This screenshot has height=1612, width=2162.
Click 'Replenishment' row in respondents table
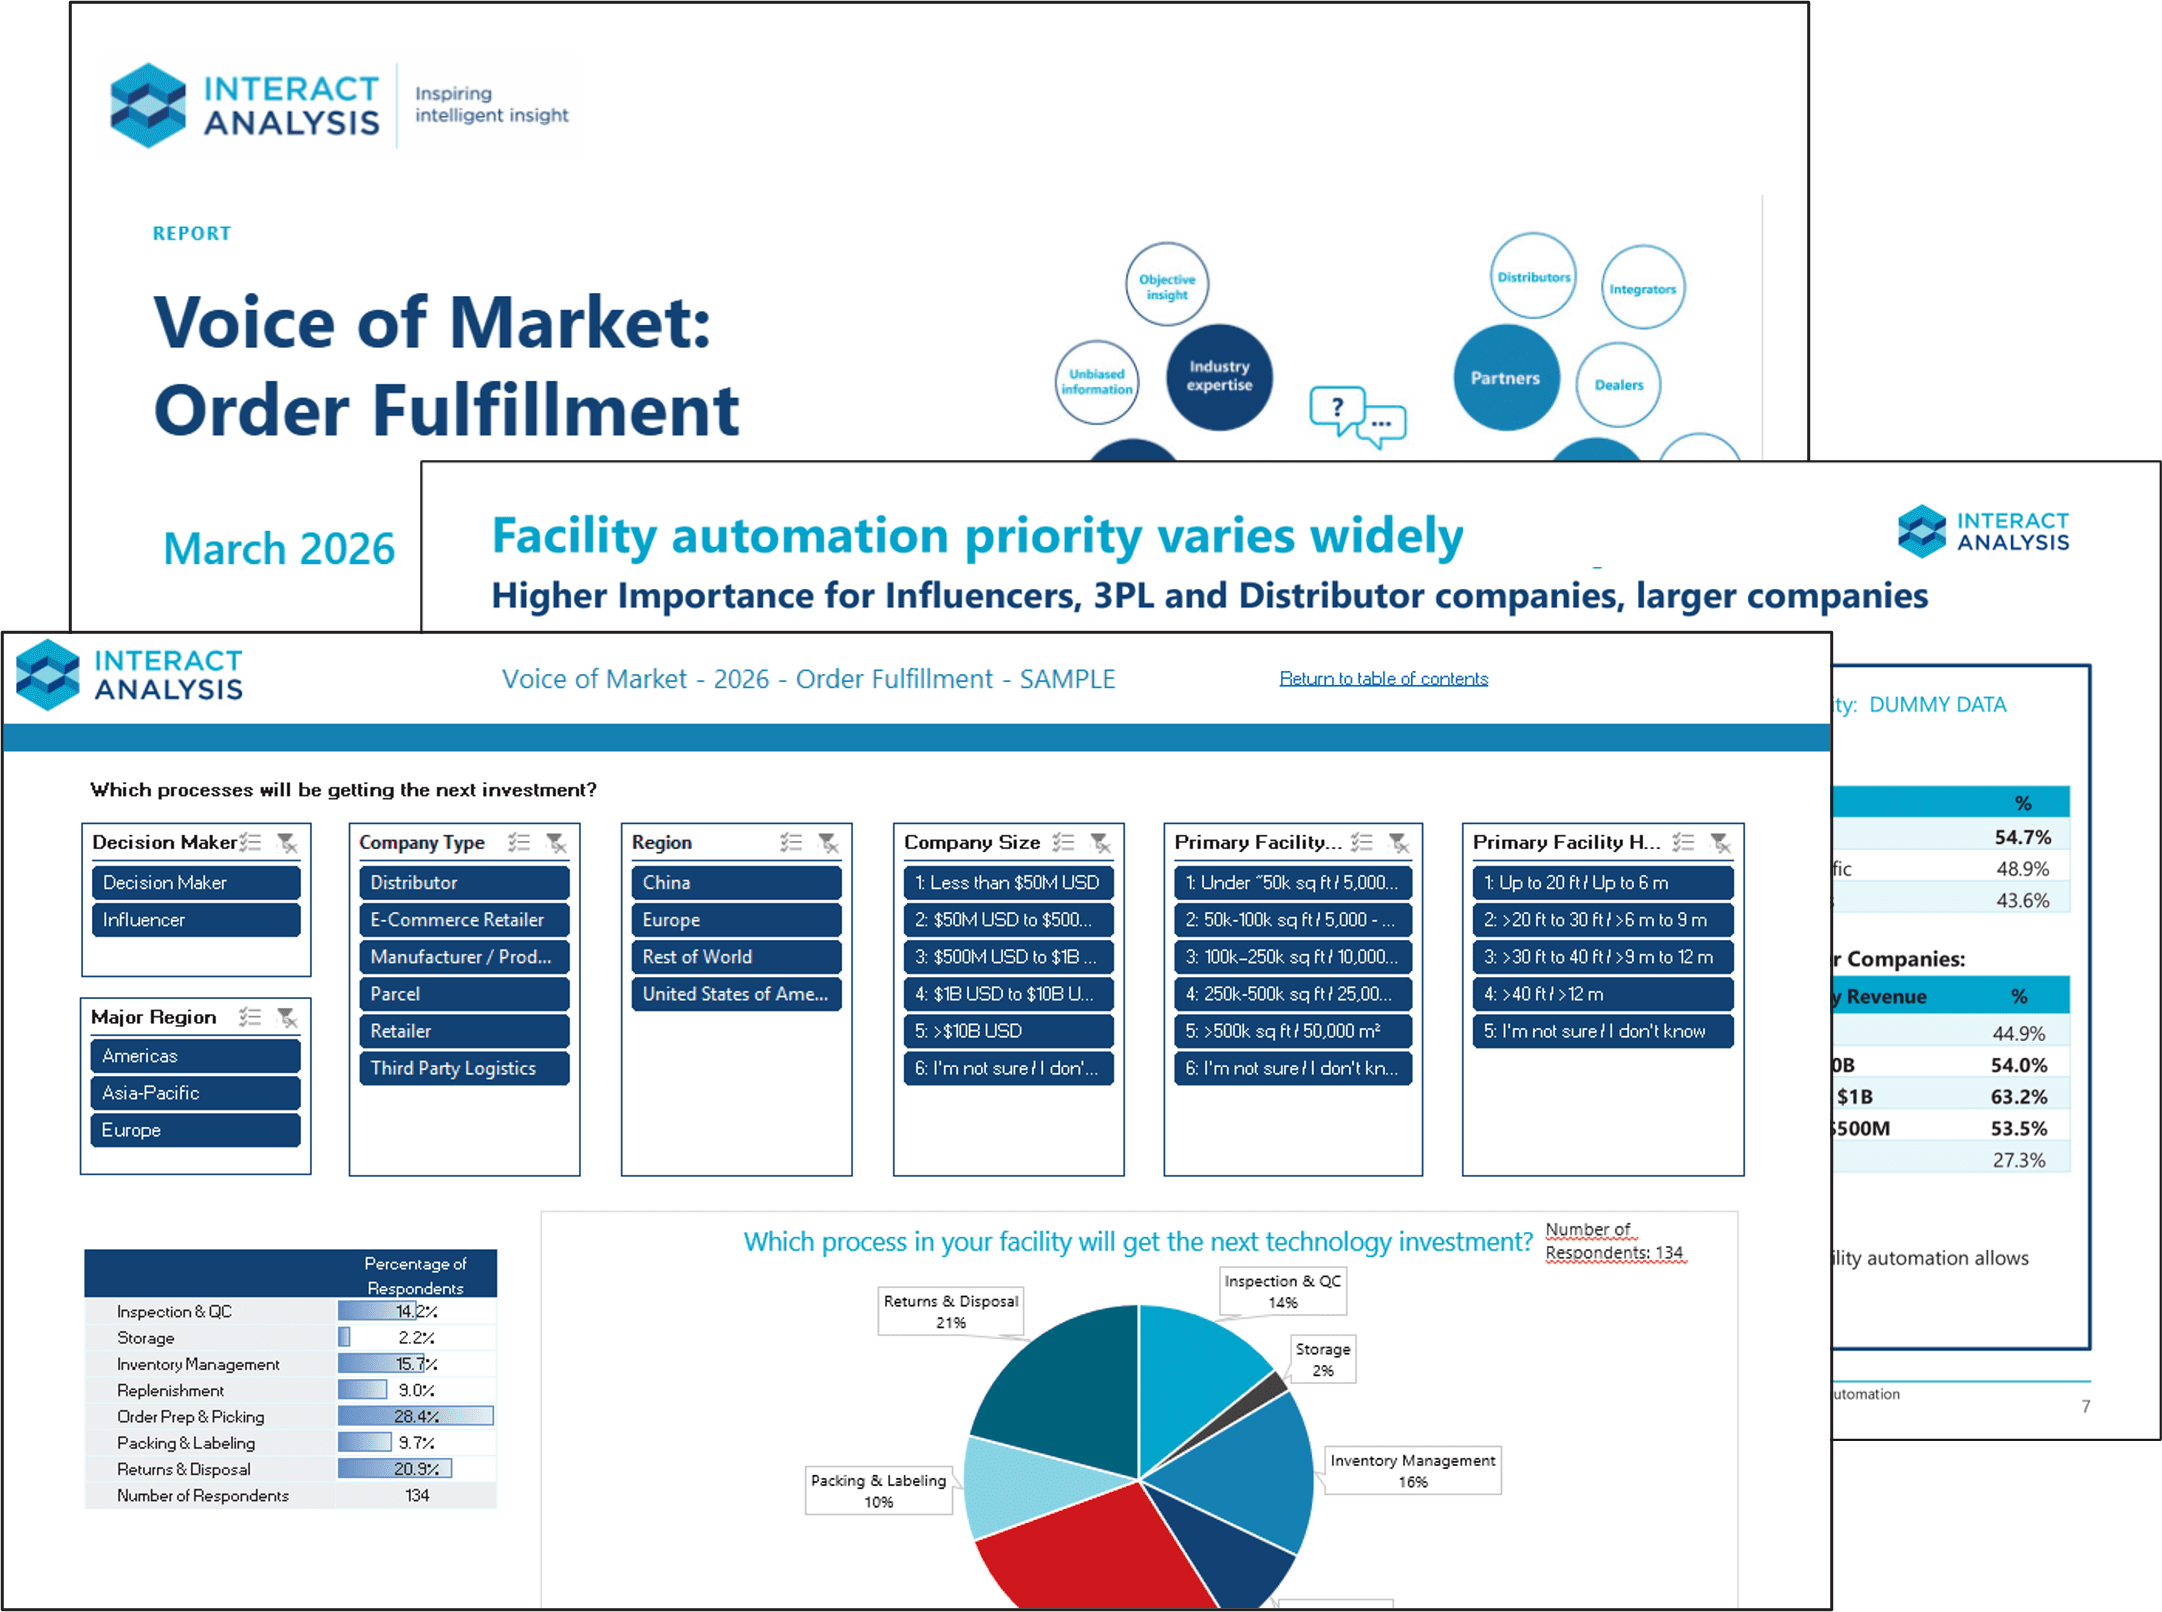pyautogui.click(x=290, y=1390)
